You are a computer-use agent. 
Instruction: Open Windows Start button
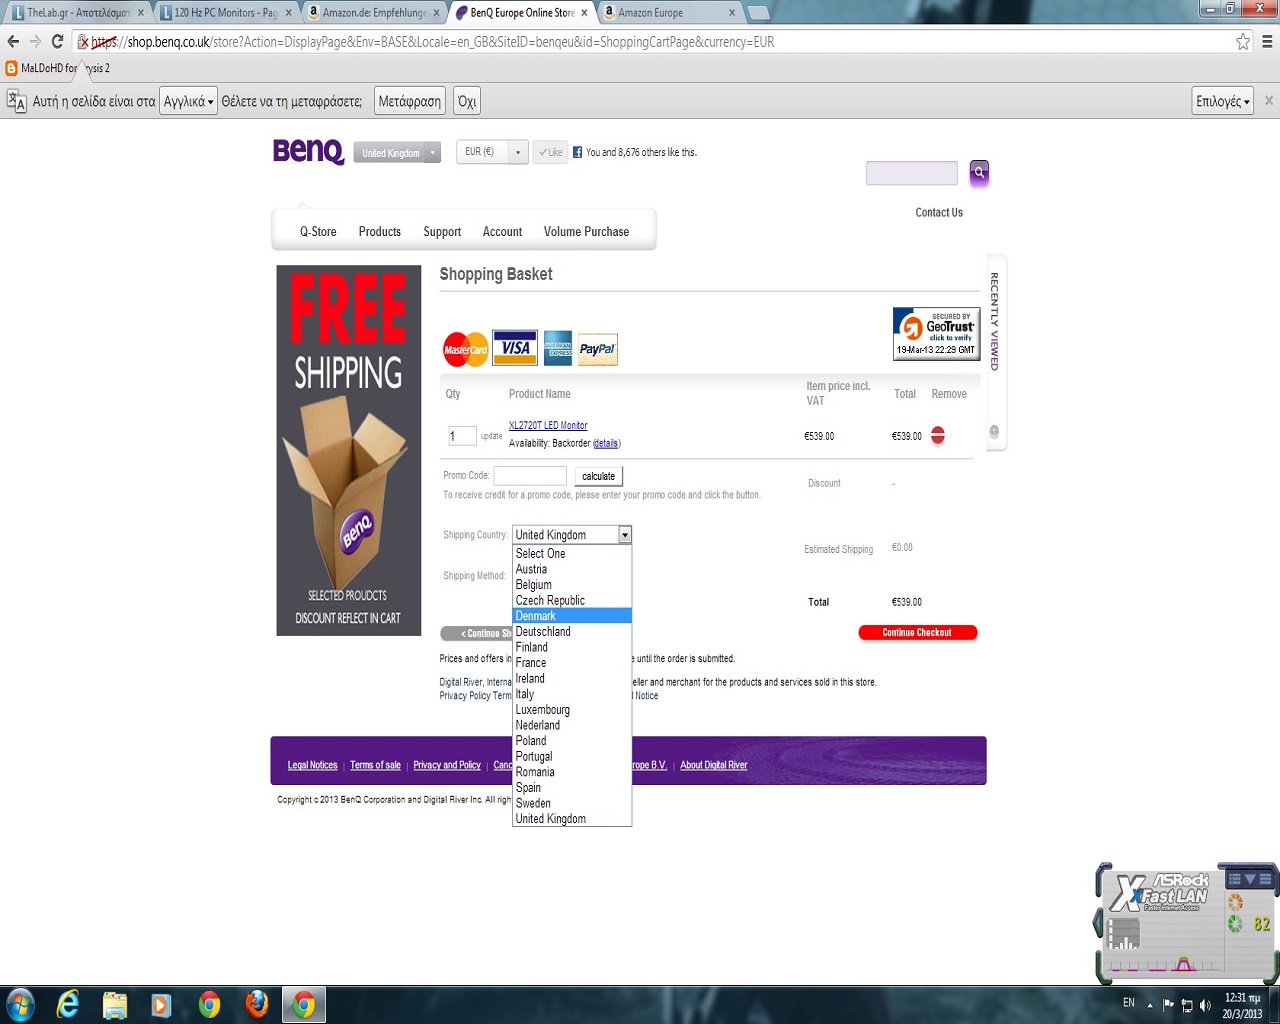[20, 1004]
